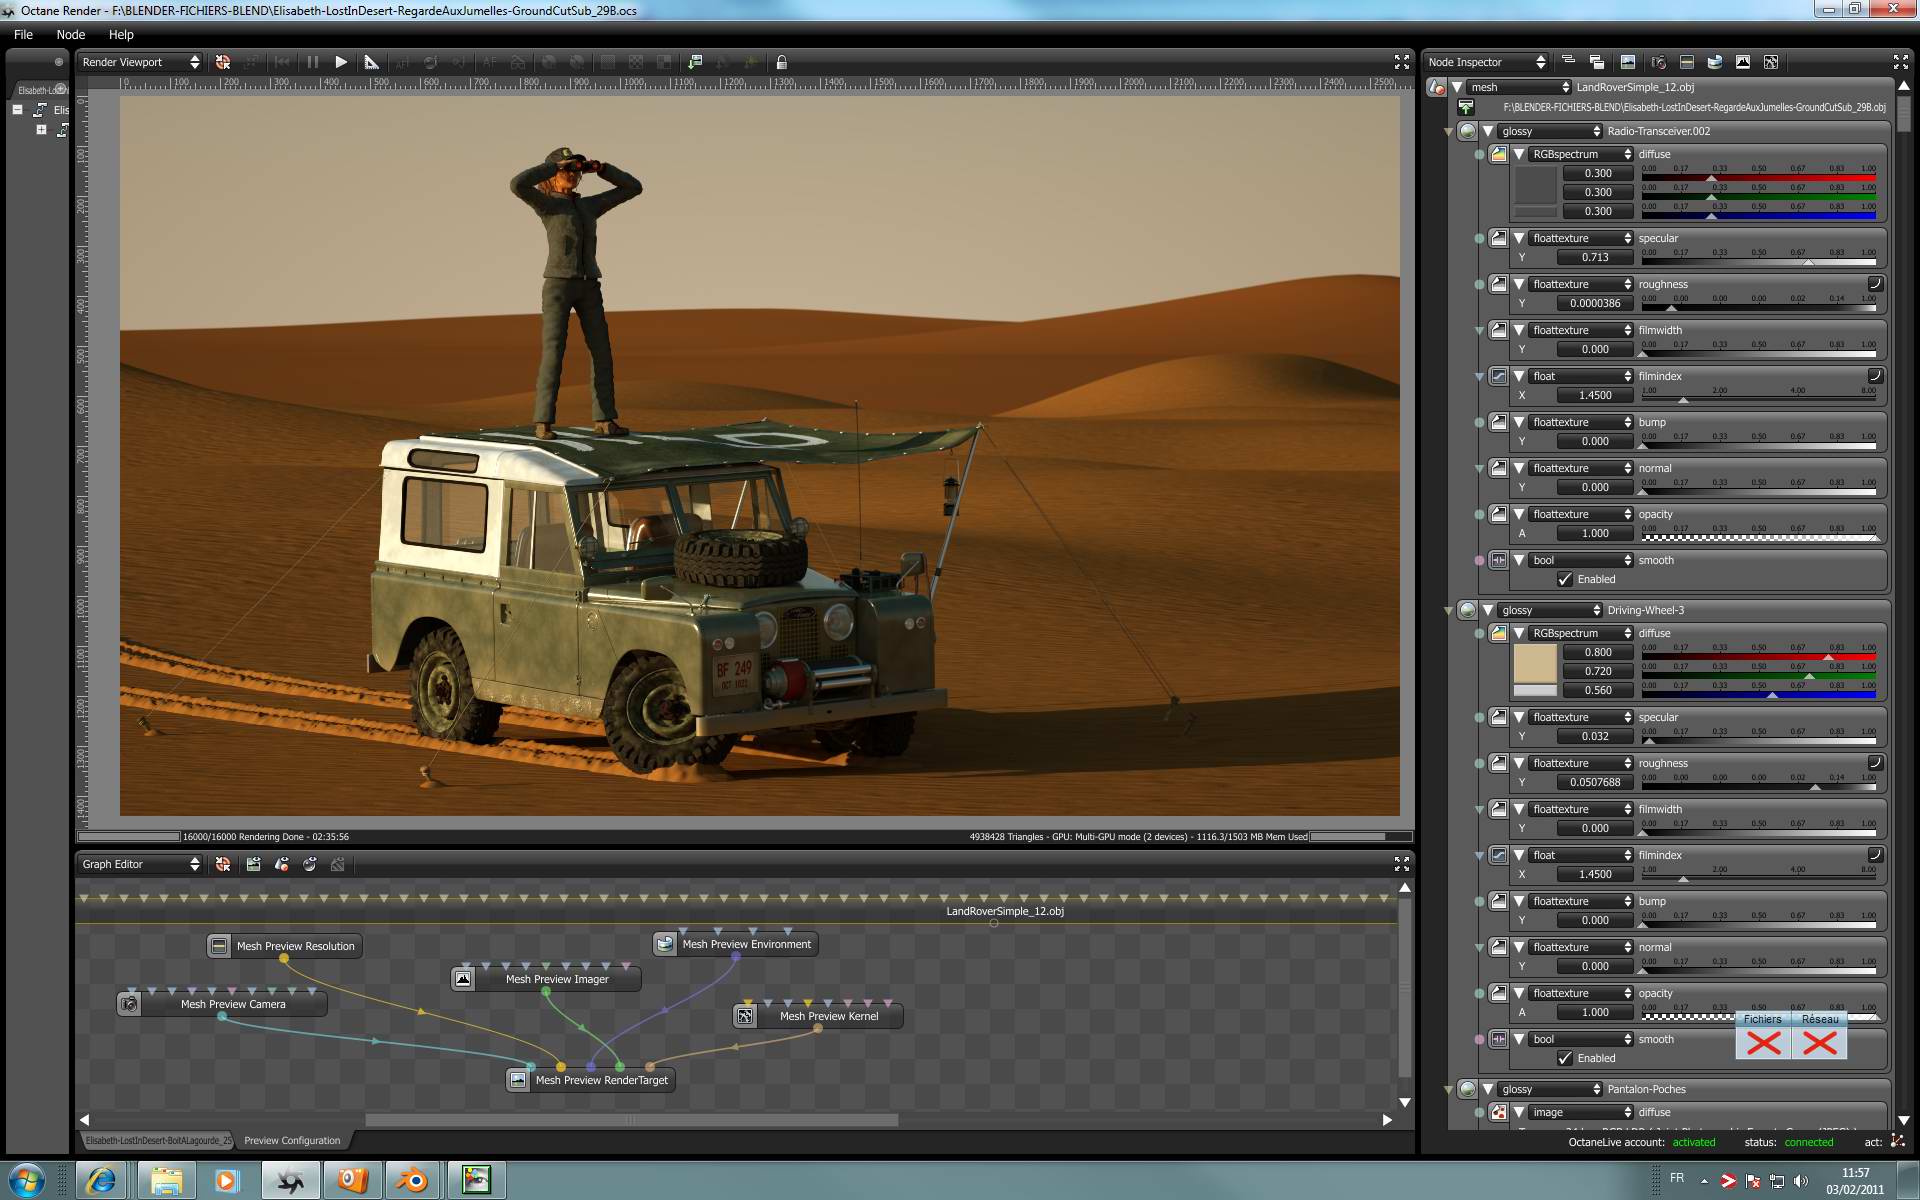Switch to the Preview Configuration tab
The image size is (1920, 1200).
pyautogui.click(x=292, y=1140)
